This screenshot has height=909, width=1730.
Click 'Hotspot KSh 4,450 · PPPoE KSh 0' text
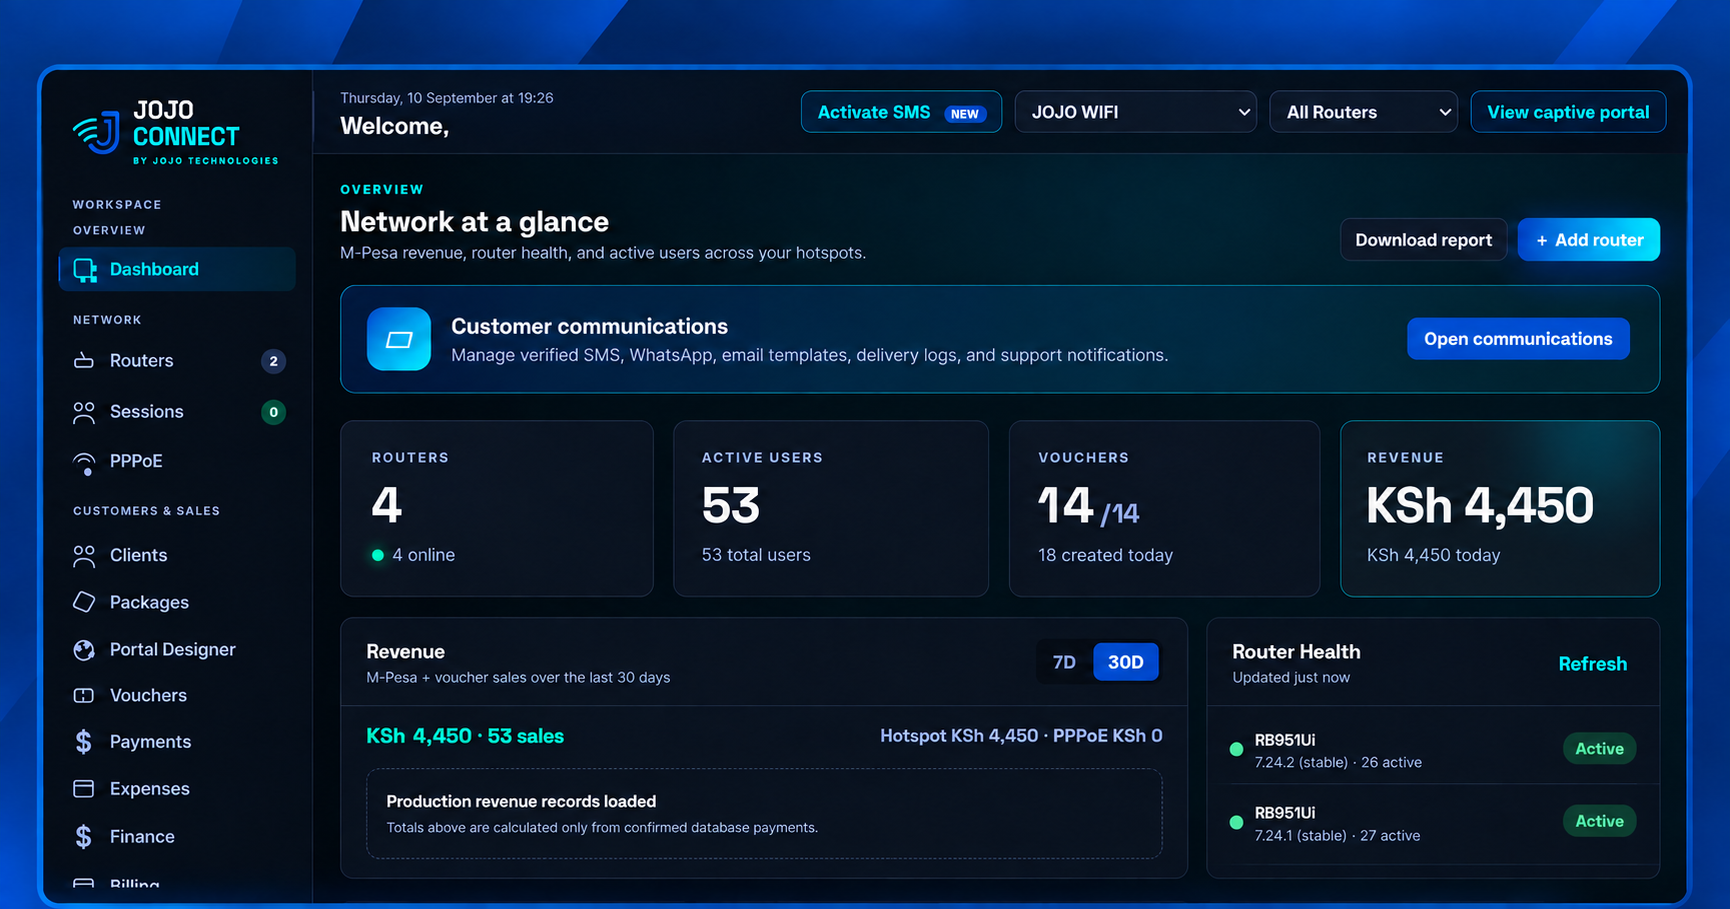pyautogui.click(x=1021, y=737)
